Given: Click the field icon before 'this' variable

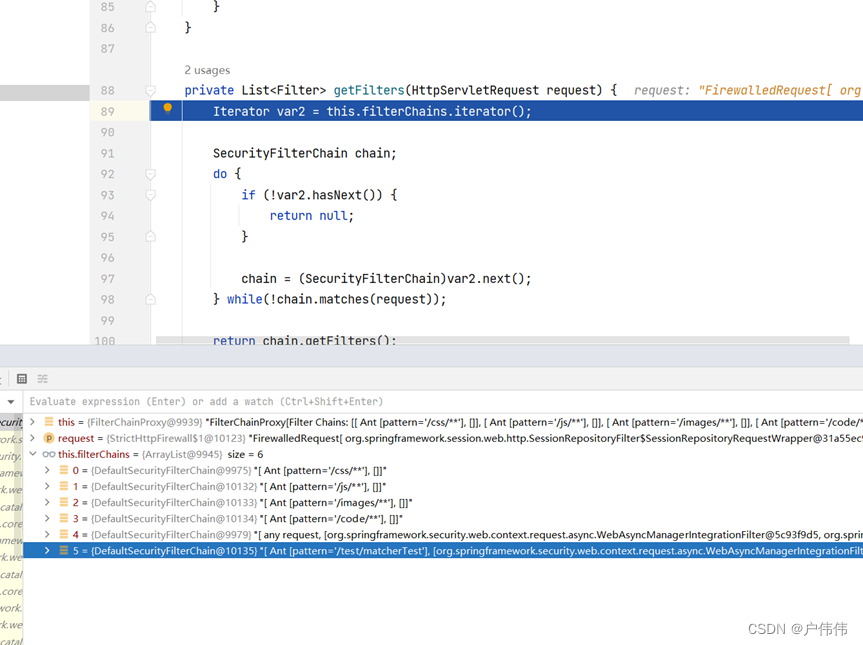Looking at the screenshot, I should click(x=49, y=422).
